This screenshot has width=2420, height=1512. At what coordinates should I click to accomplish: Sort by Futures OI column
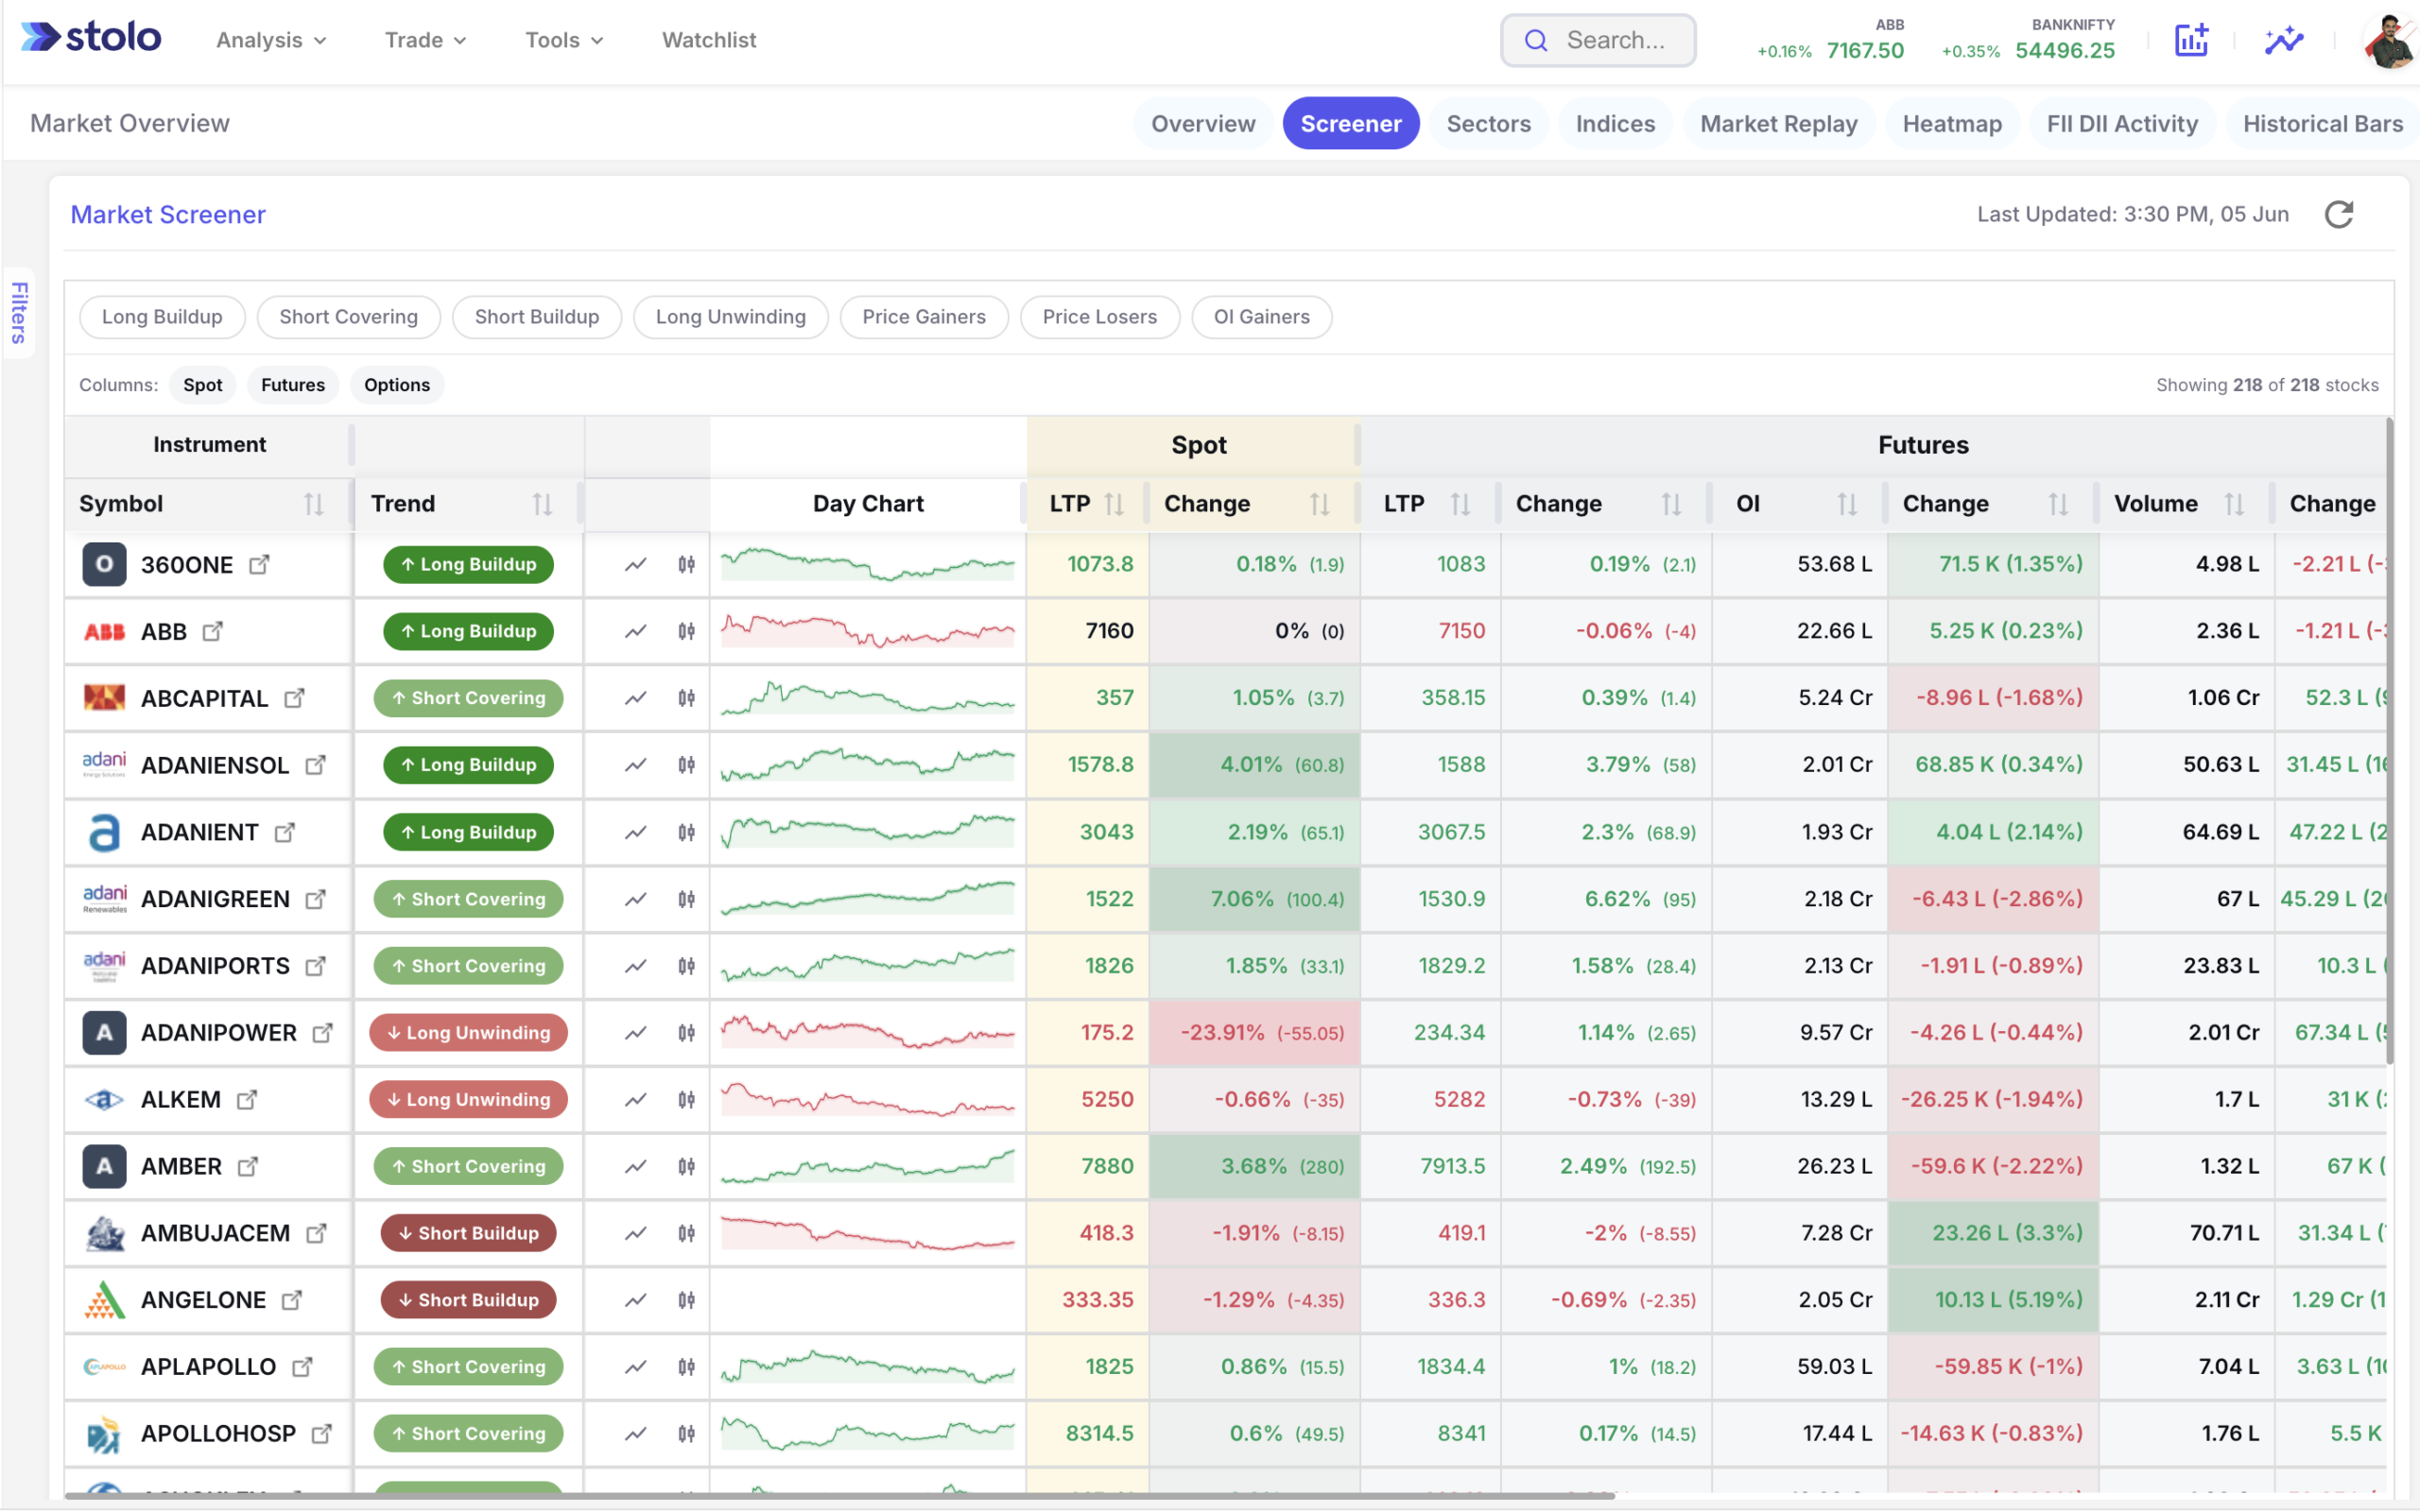coord(1846,504)
